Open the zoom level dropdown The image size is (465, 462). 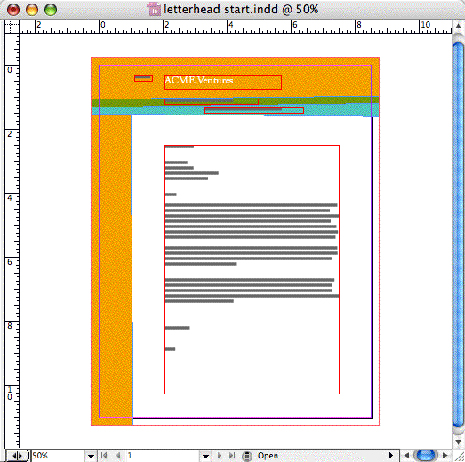pos(91,456)
